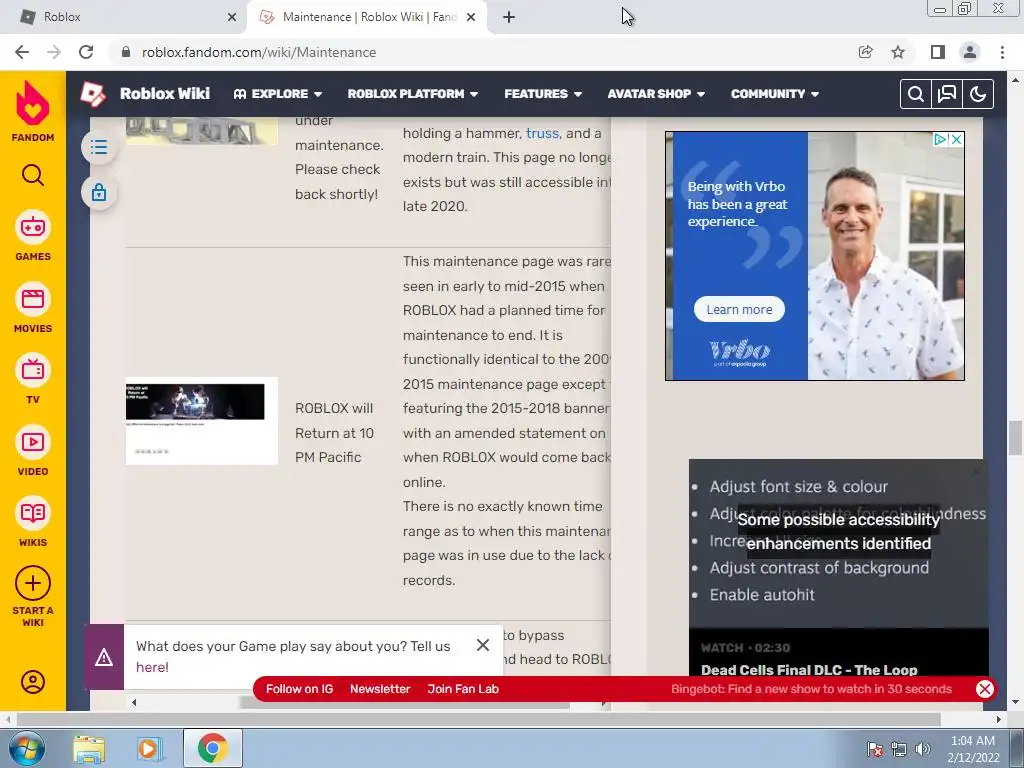Expand the Features dropdown

[543, 94]
